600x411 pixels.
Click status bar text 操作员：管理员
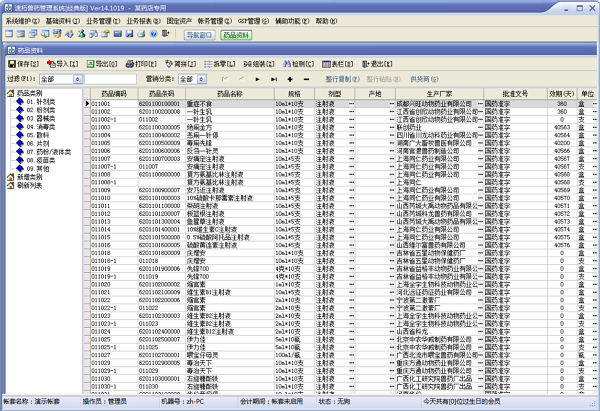pos(104,401)
